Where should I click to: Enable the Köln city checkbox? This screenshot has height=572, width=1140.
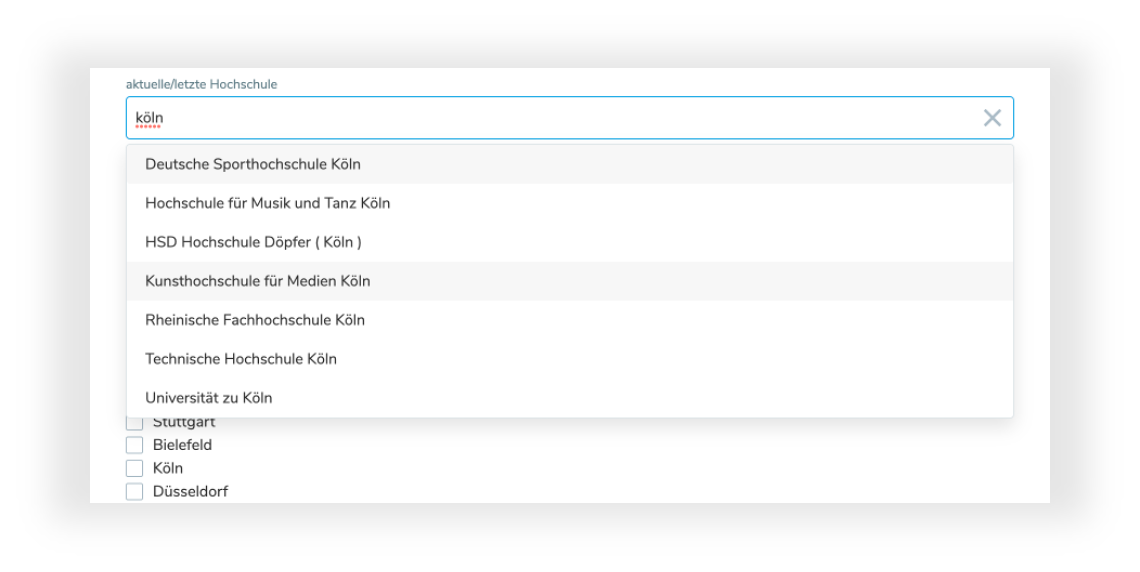[134, 468]
